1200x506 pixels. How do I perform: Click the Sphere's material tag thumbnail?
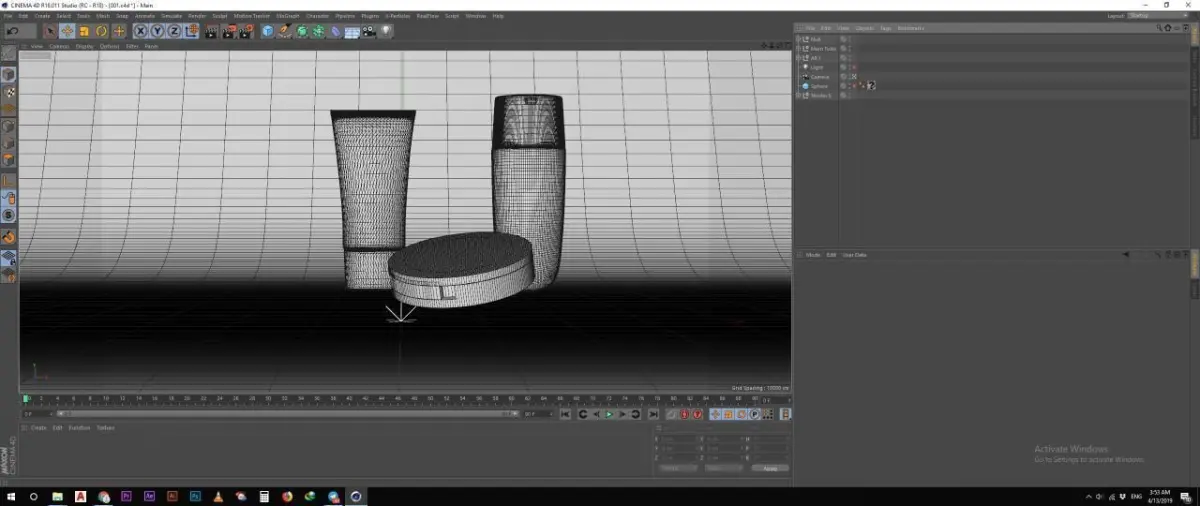871,86
